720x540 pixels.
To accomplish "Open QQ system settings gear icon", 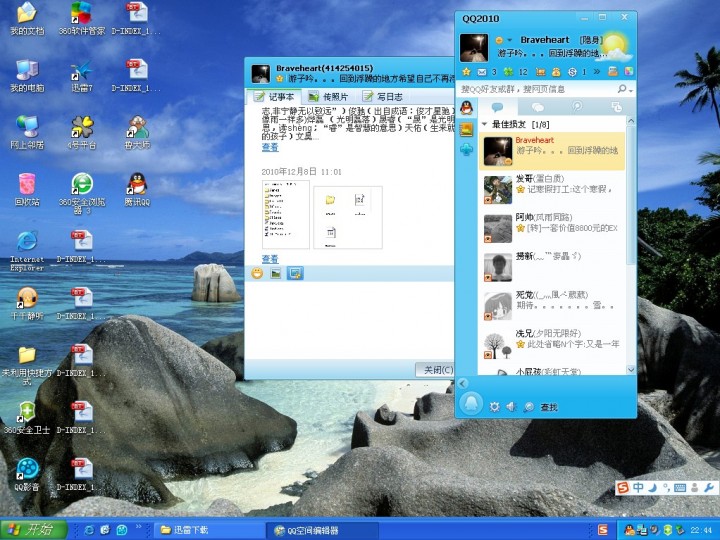I will (494, 407).
